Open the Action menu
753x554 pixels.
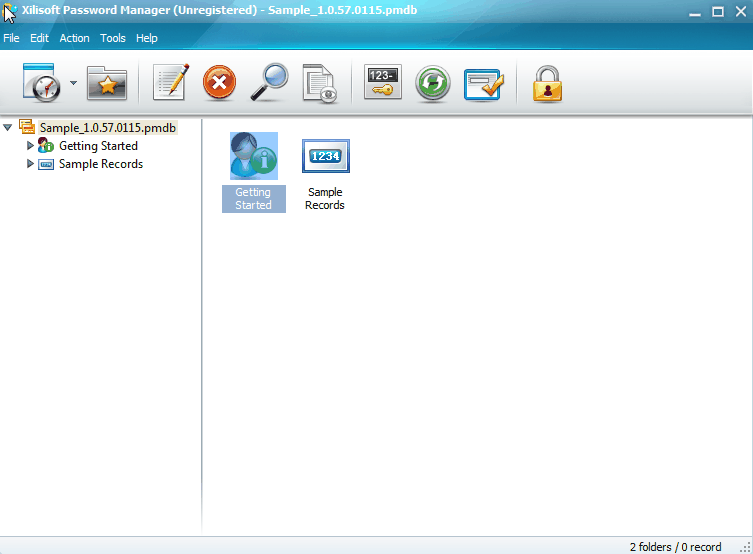(x=74, y=38)
